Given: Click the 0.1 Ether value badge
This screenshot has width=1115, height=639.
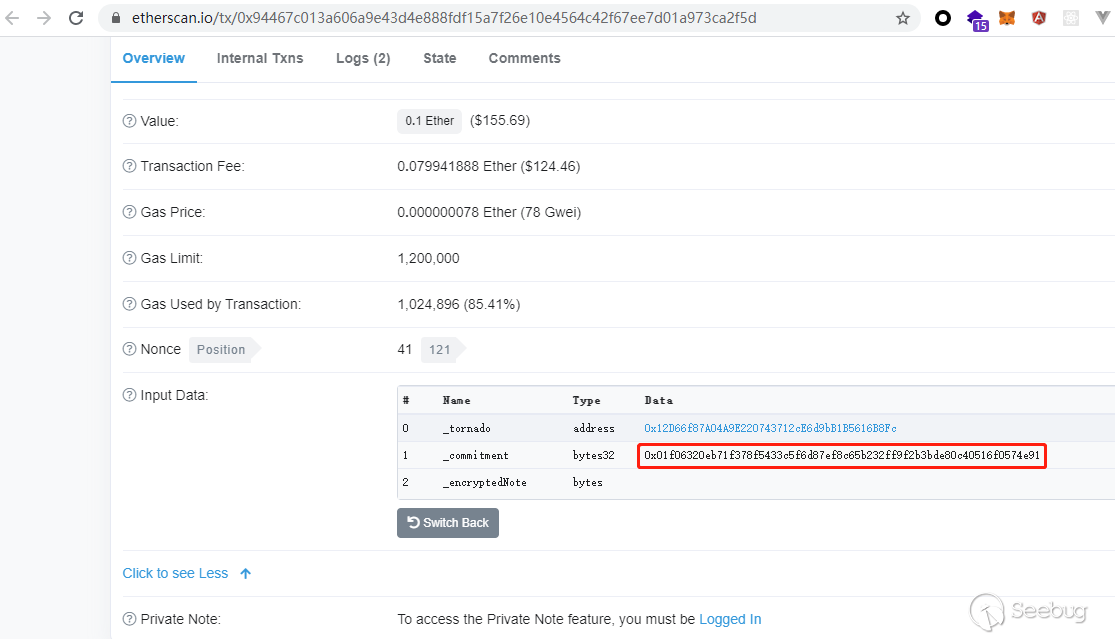Looking at the screenshot, I should 430,121.
